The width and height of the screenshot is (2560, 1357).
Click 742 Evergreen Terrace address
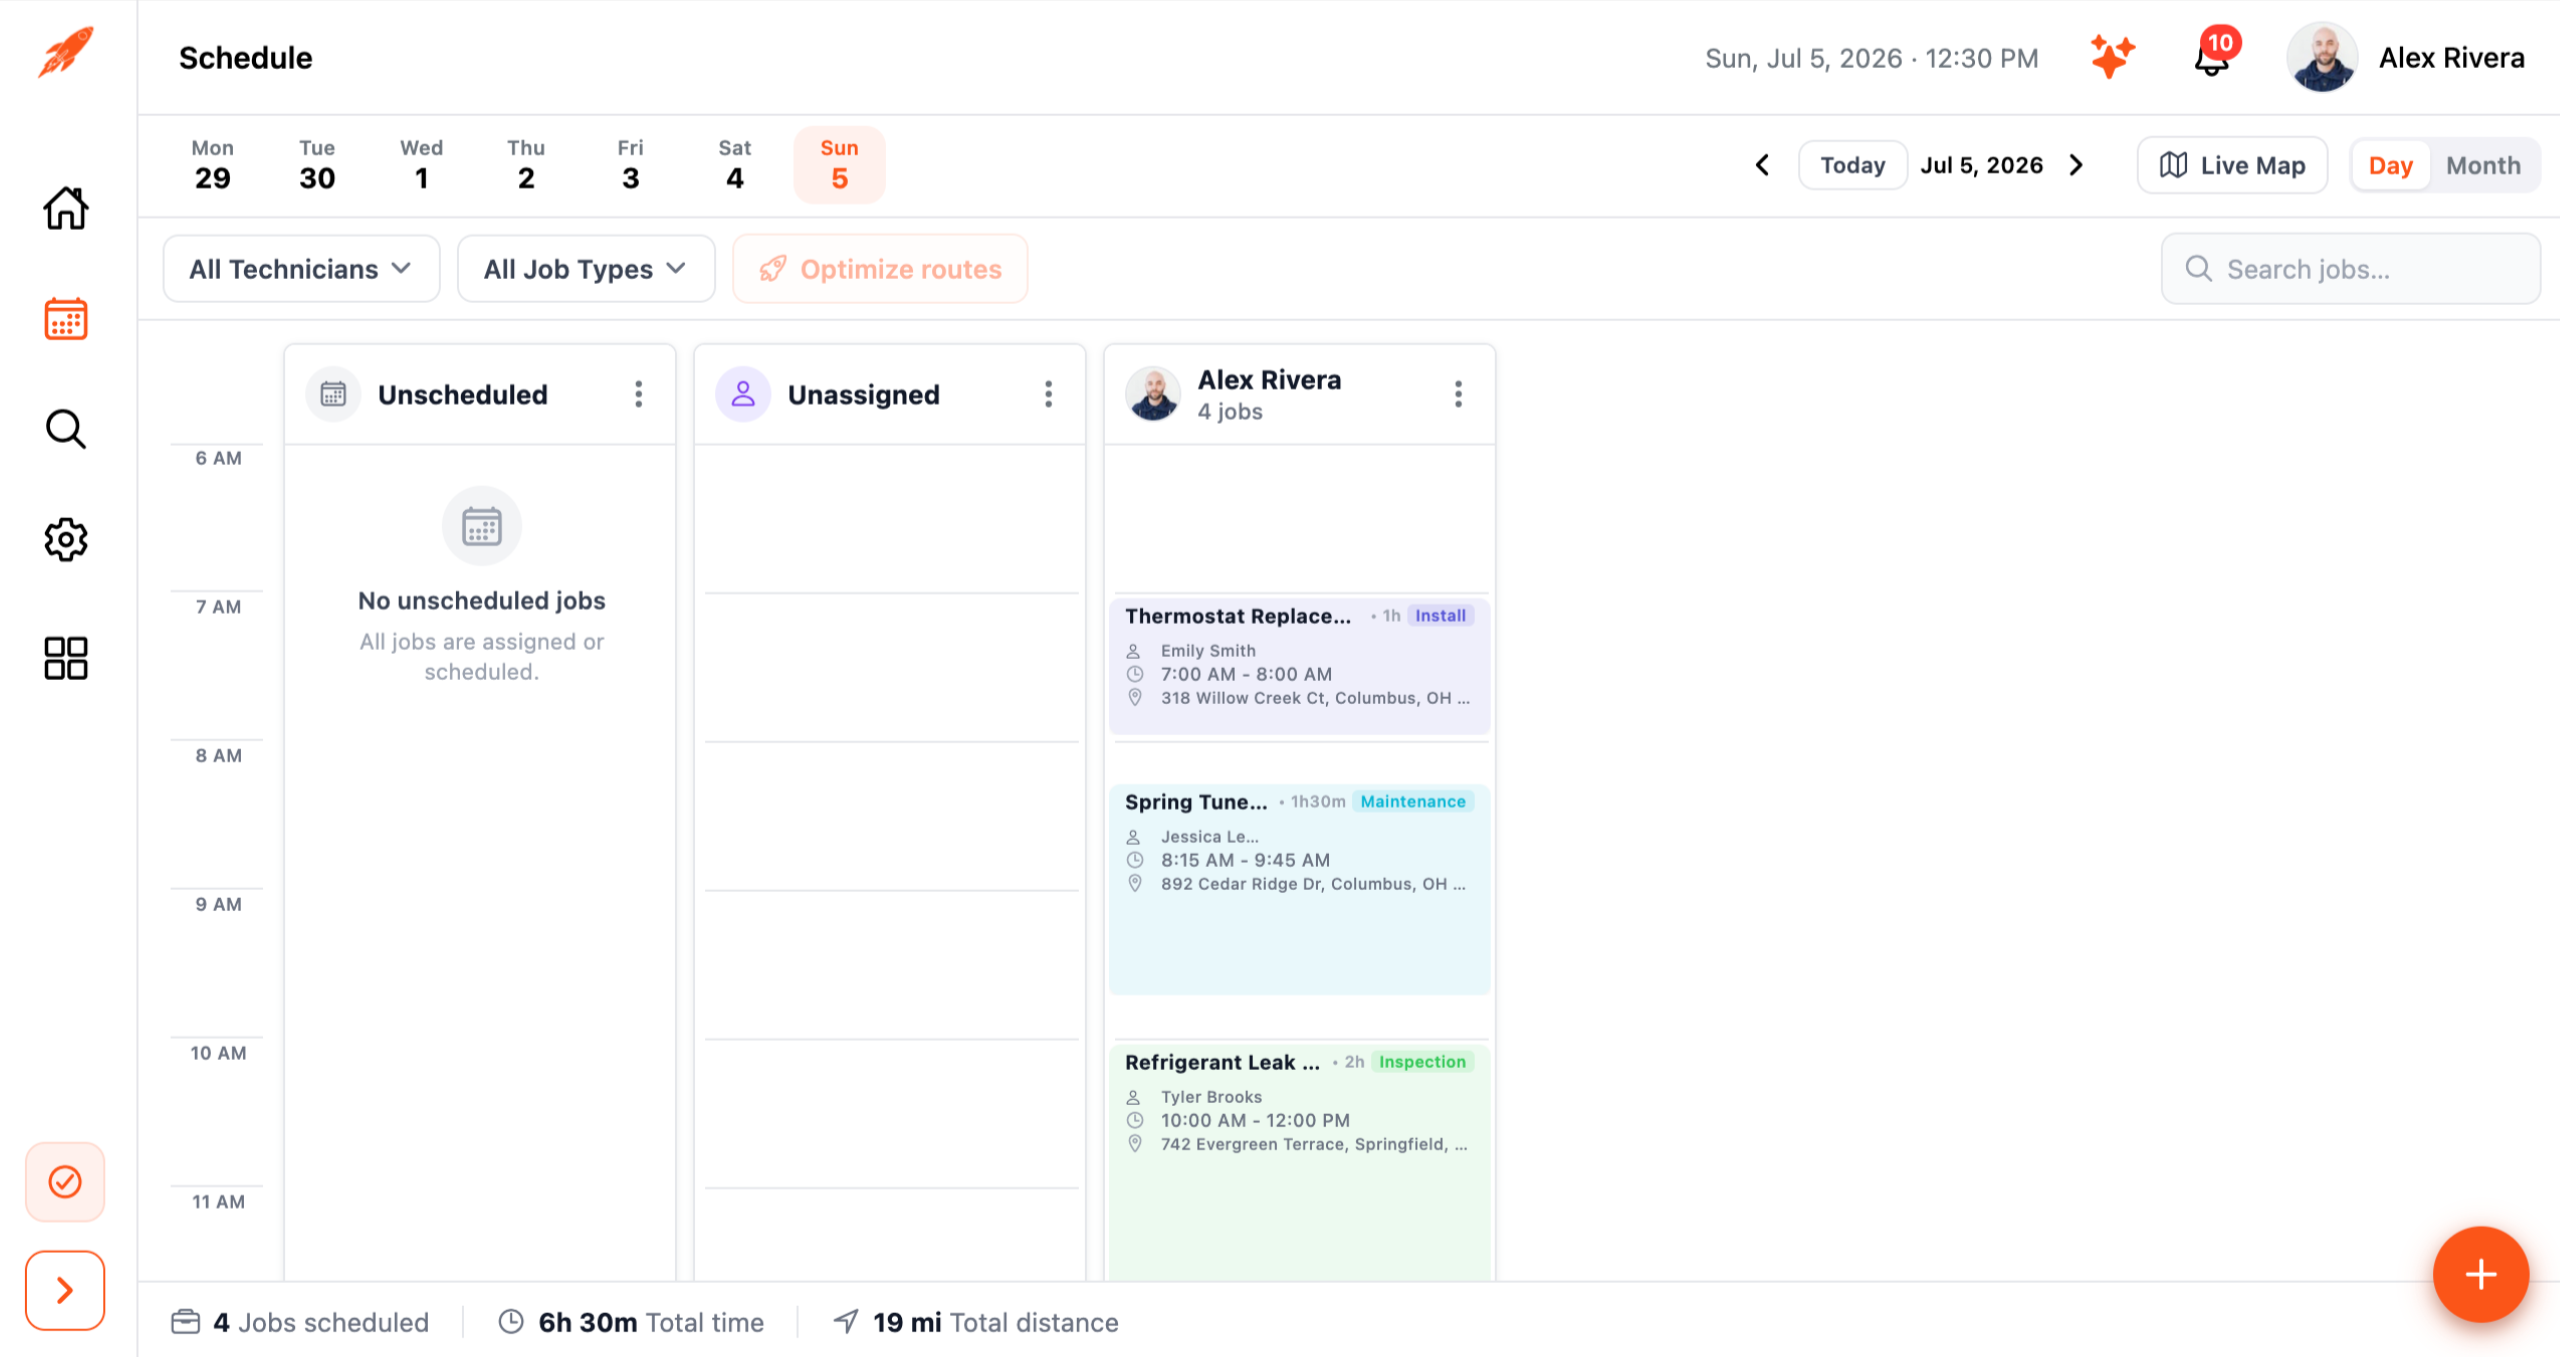point(1314,1144)
